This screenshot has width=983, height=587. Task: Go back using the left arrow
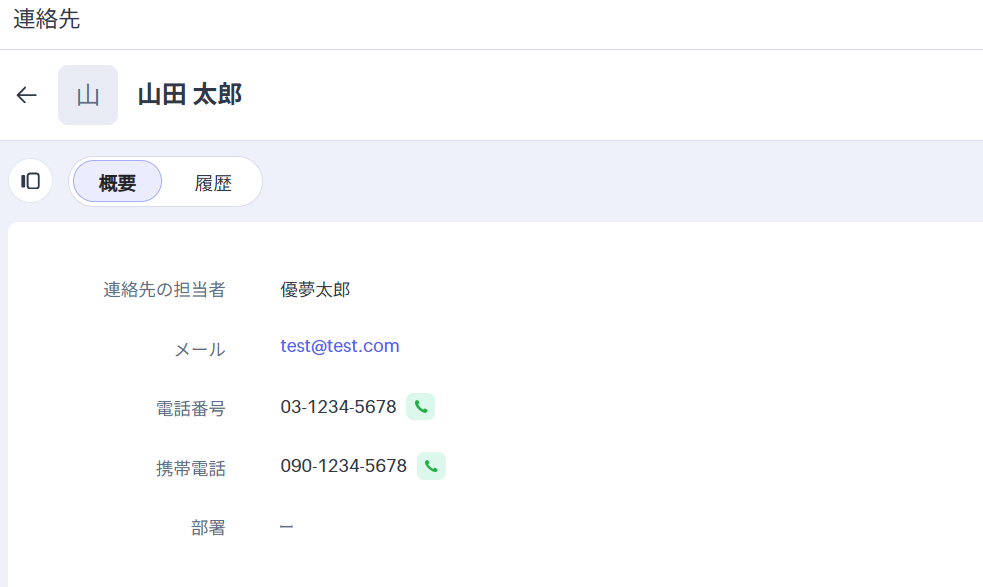[x=27, y=95]
